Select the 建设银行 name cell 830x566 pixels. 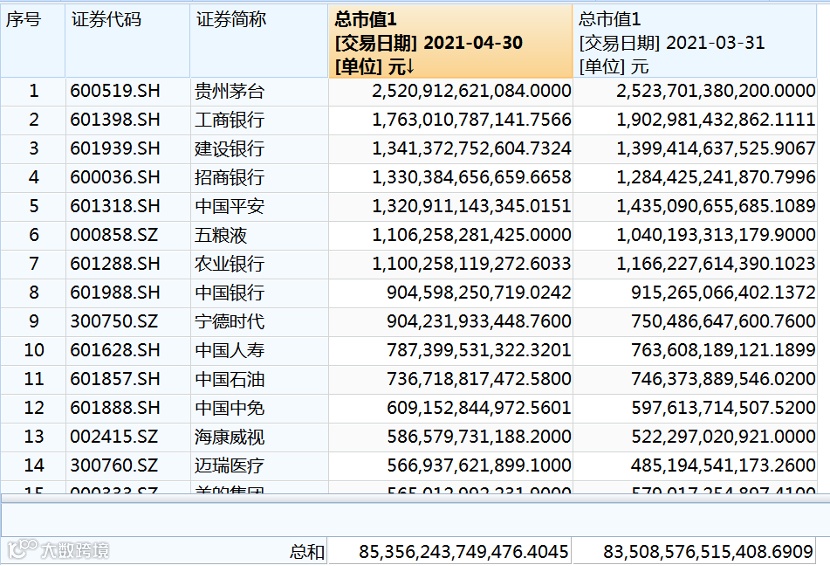pos(229,148)
